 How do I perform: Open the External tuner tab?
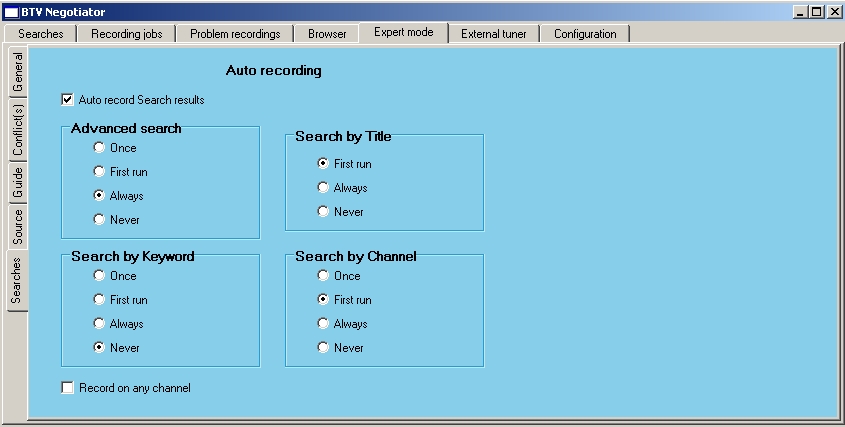494,33
